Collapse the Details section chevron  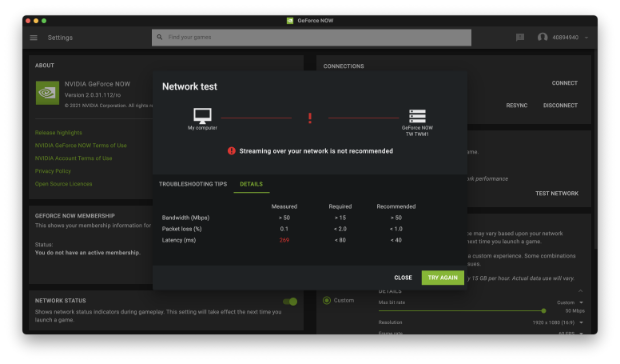[580, 291]
